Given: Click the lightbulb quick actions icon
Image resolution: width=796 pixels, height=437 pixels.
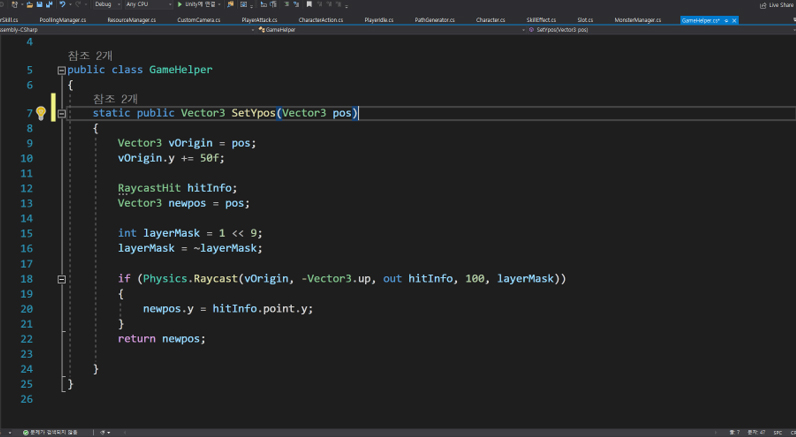Looking at the screenshot, I should tap(41, 113).
